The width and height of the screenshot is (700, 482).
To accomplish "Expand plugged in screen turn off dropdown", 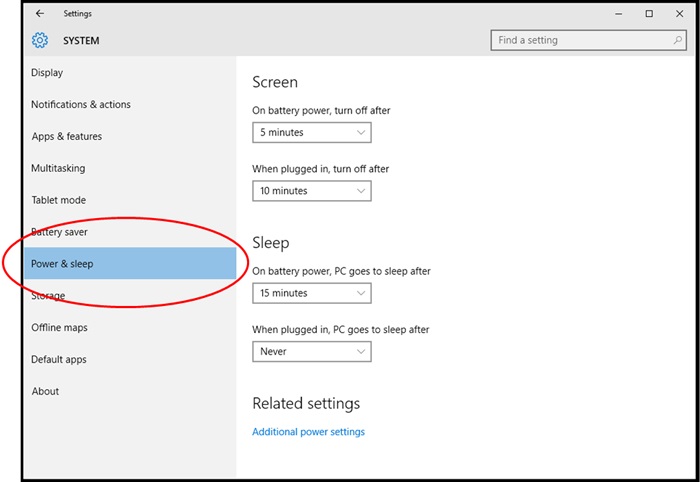I will point(311,191).
